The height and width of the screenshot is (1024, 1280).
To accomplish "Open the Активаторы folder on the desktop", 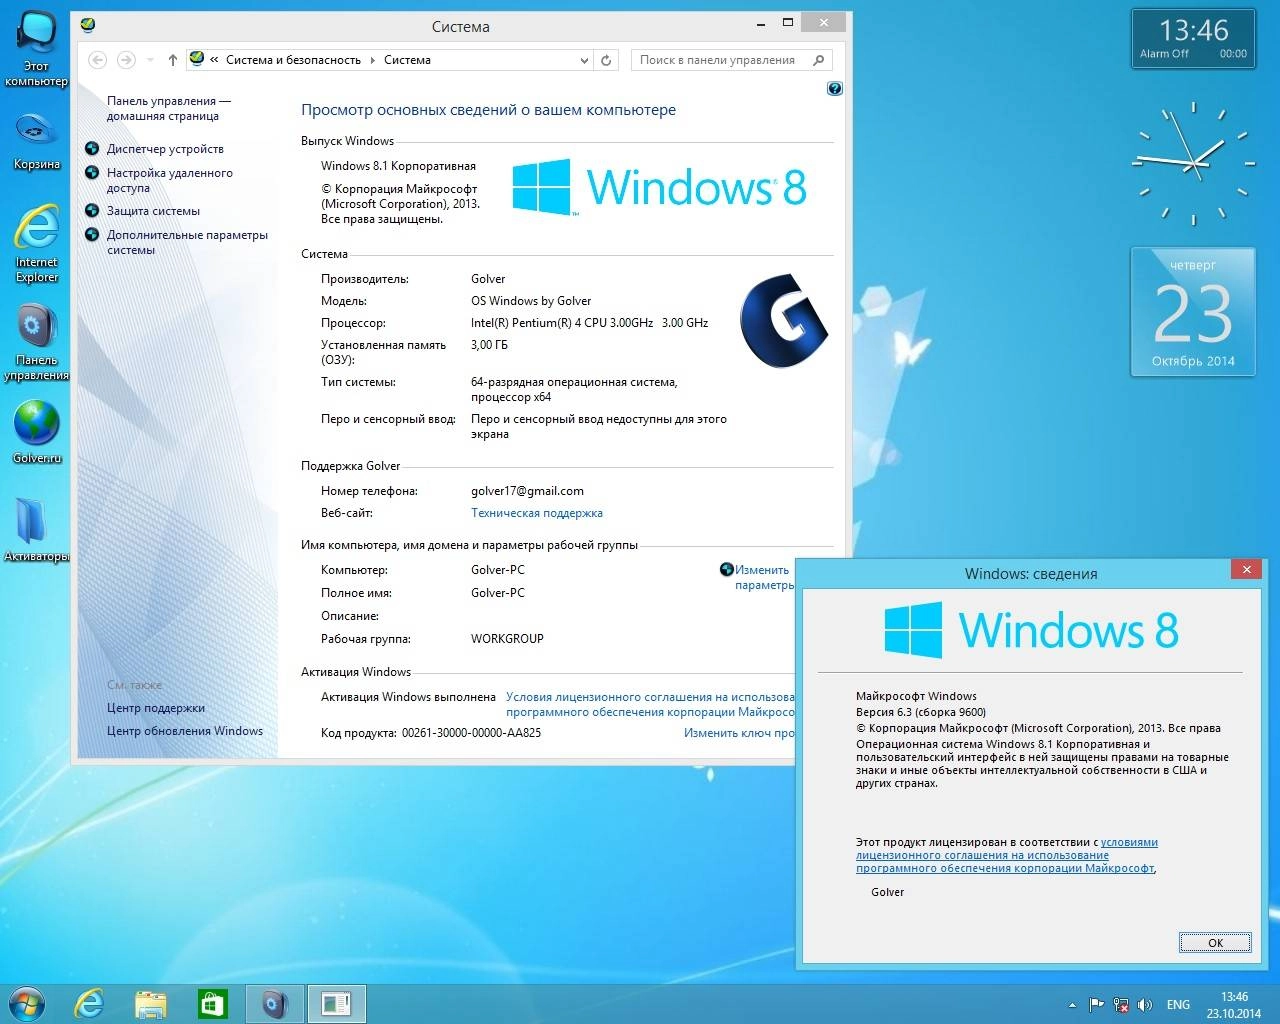I will point(37,530).
